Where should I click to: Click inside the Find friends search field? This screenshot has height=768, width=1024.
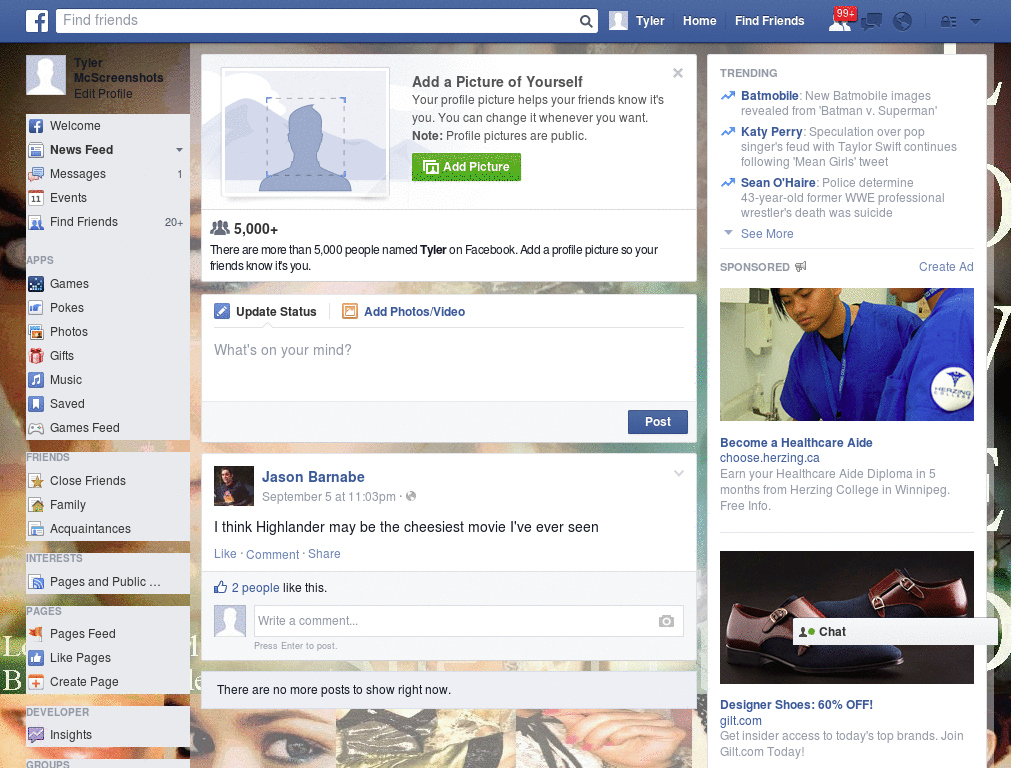point(317,20)
